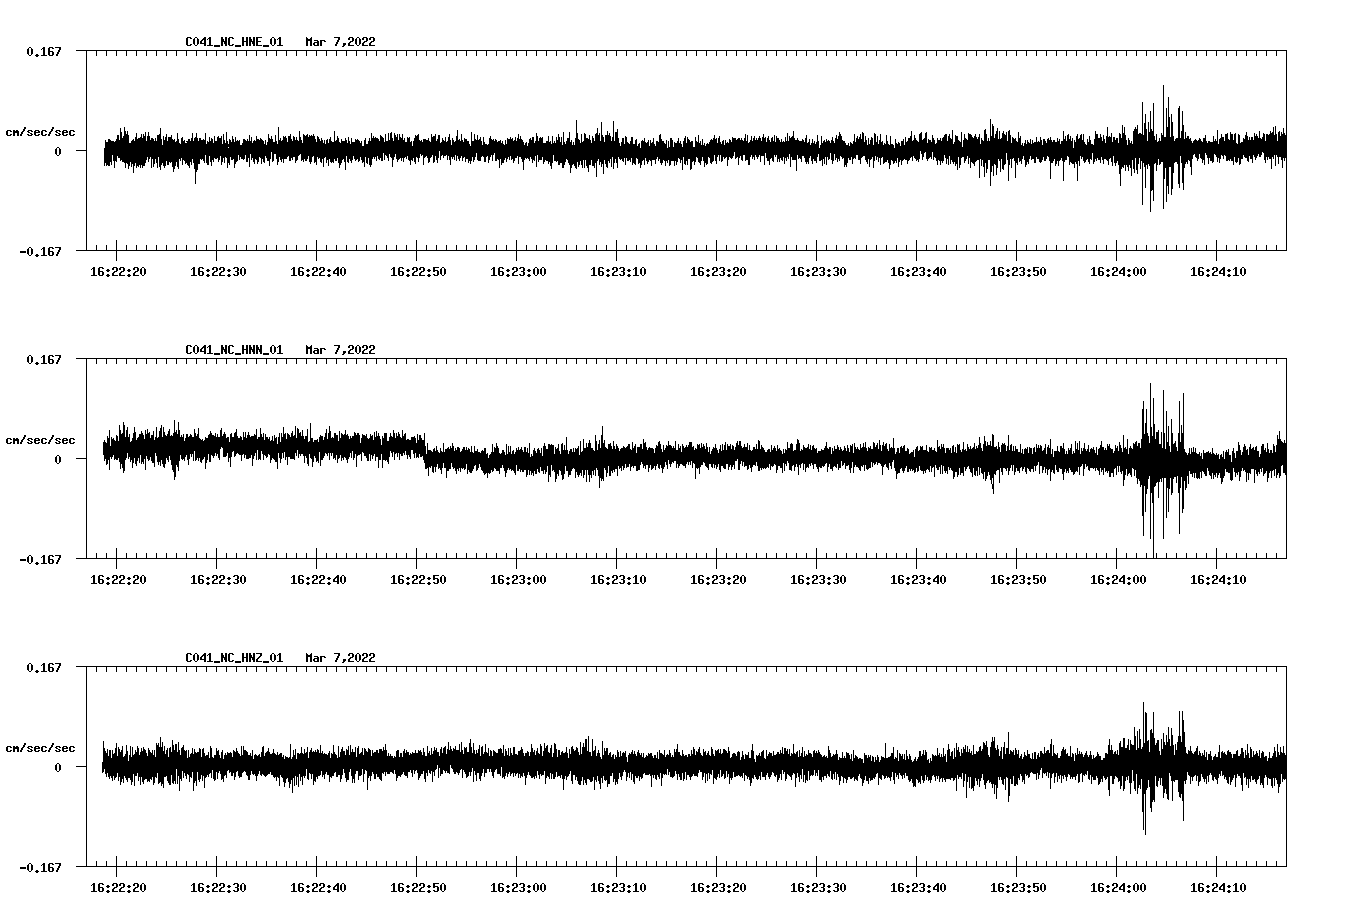Screen dimensions: 1358x924
Task: Click the 16:23:20 time label under HNZ plot
Action: point(718,887)
